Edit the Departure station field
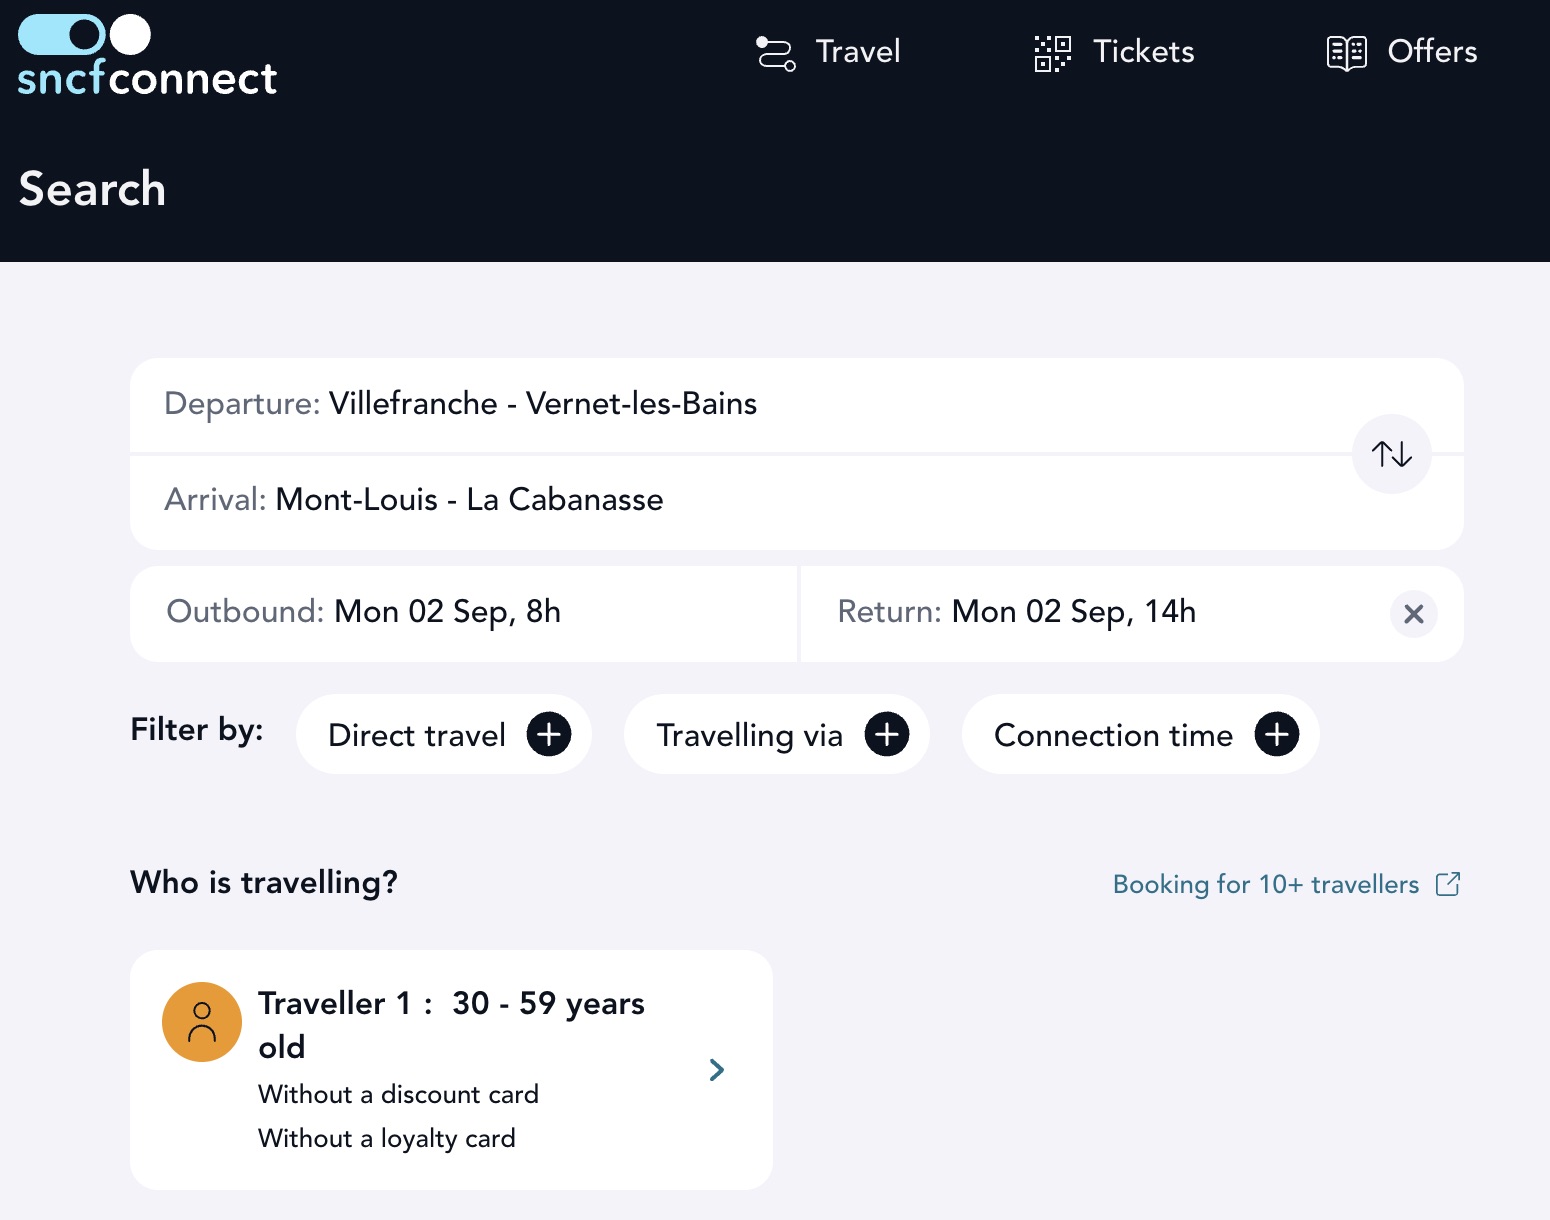Screen dimensions: 1550x1220 740,404
